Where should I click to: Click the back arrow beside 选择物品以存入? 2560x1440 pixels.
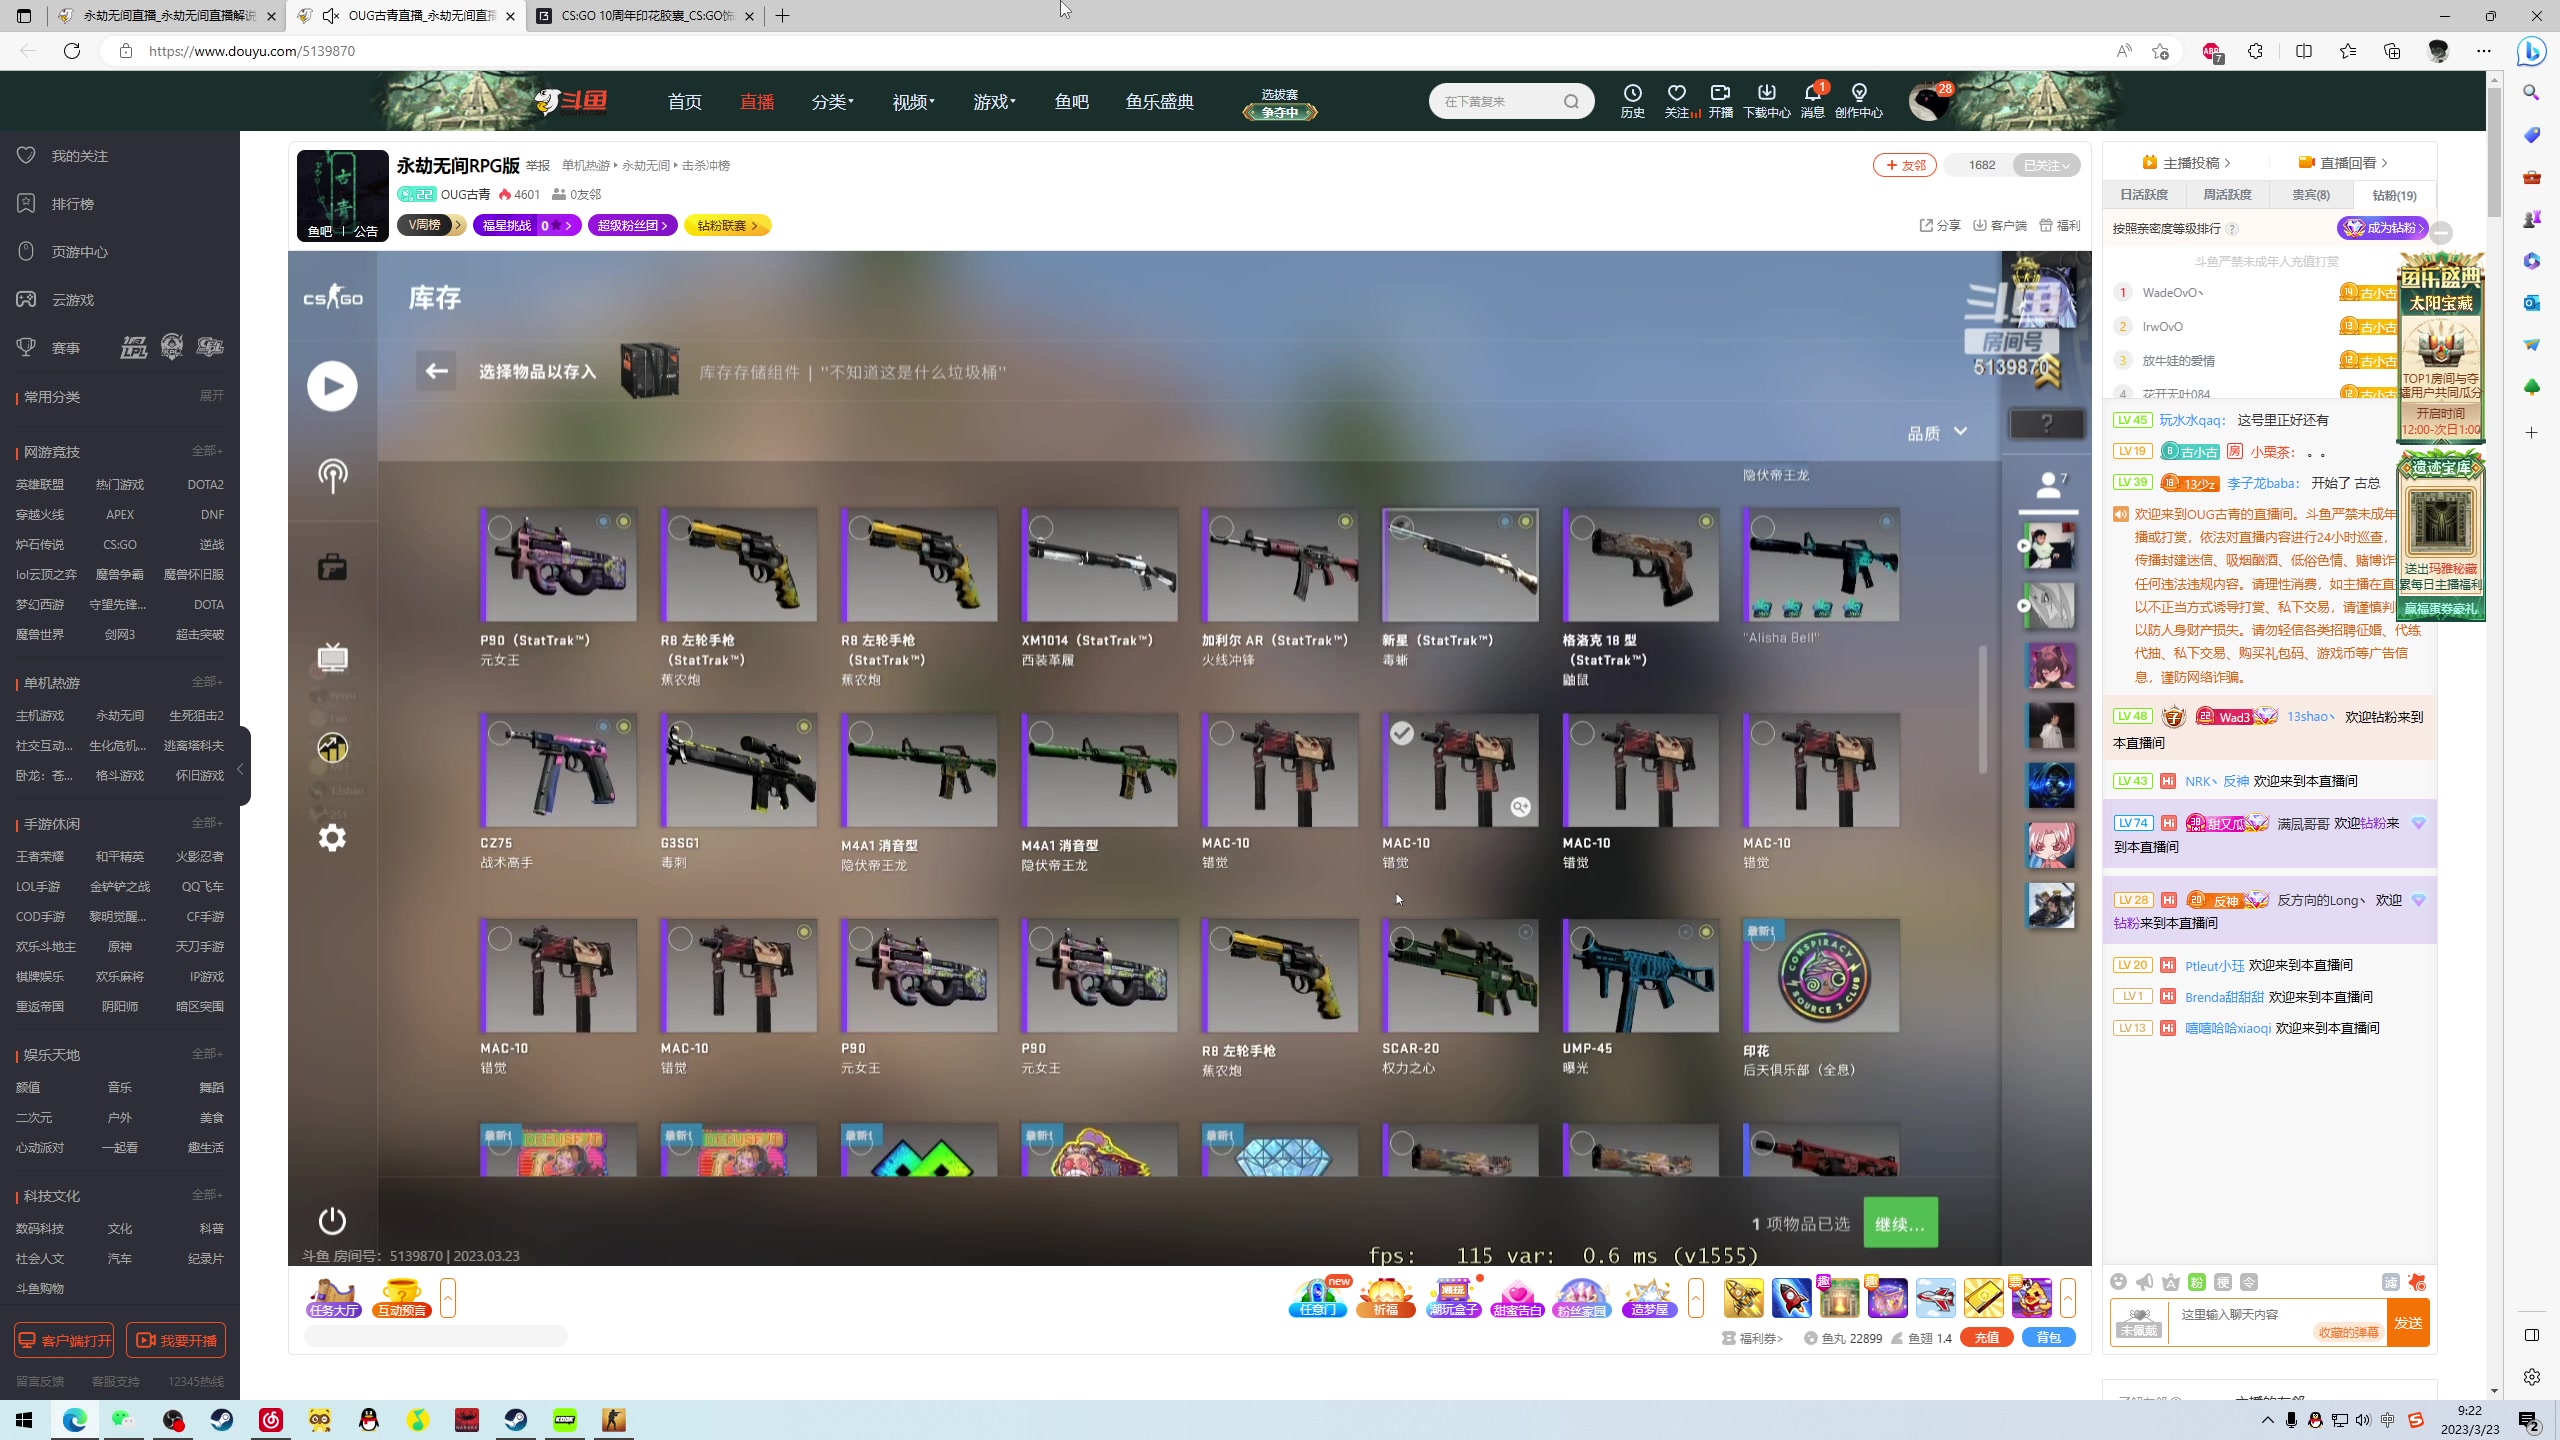coord(437,371)
